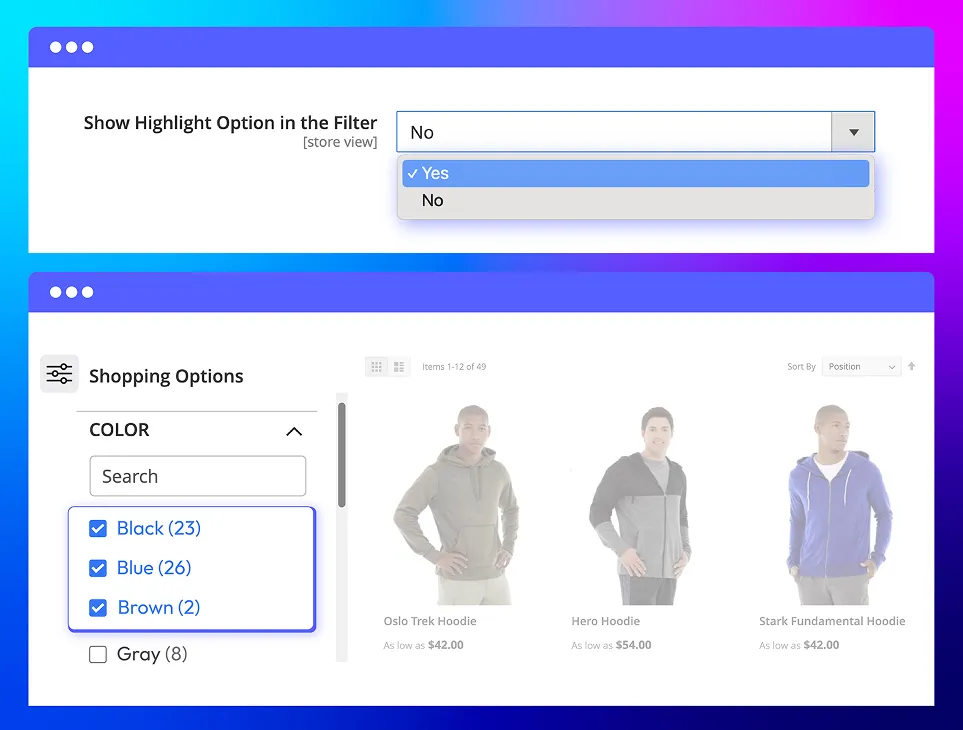Viewport: 963px width, 730px height.
Task: Open the Stark Fundamental Hoodie product link
Action: pos(832,621)
